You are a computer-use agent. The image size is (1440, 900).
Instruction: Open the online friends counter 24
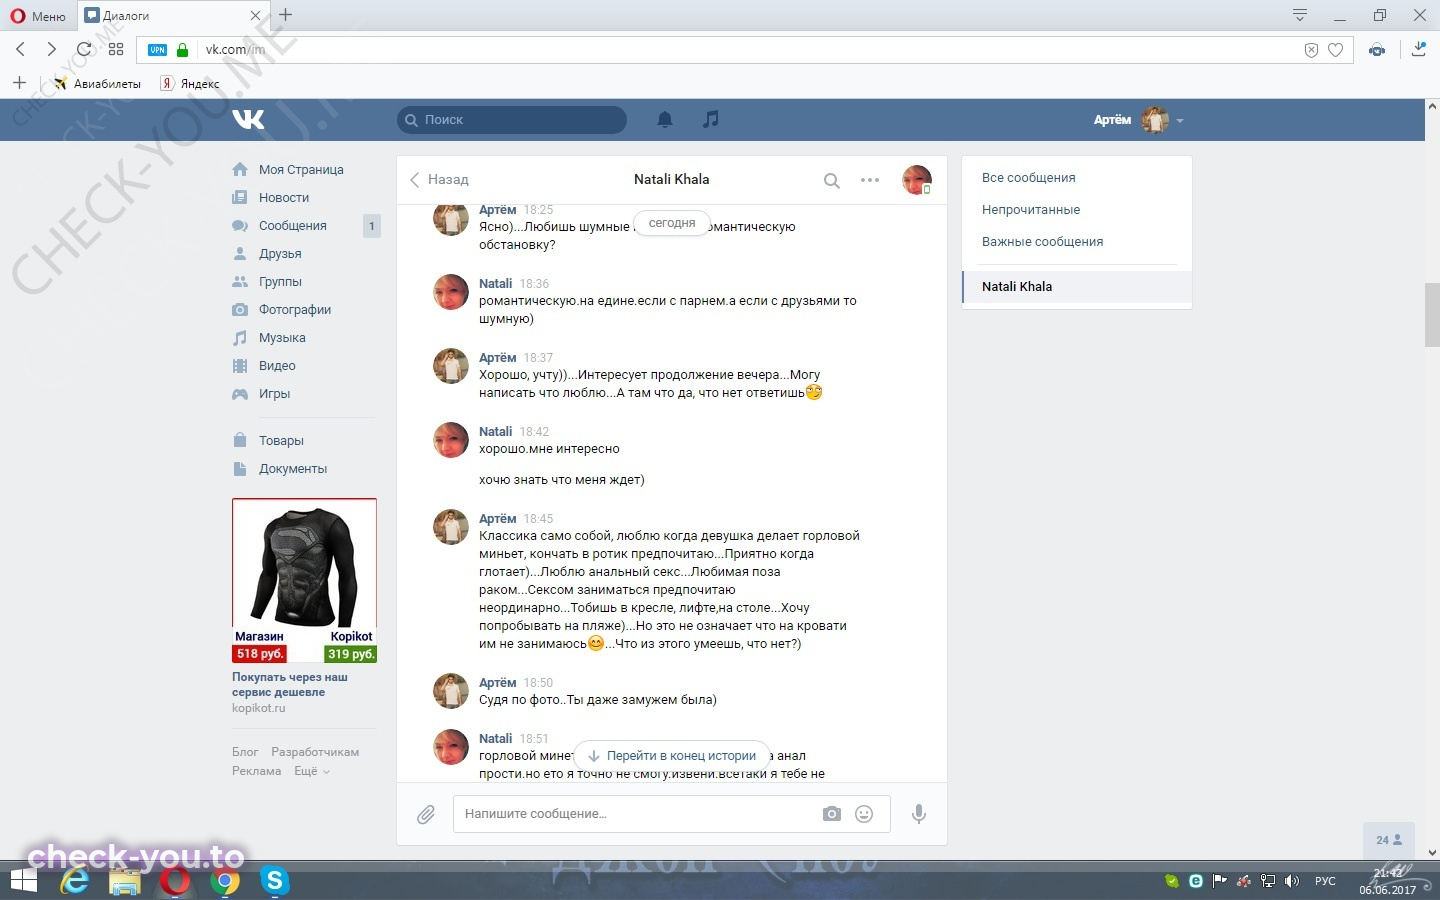coord(1389,840)
